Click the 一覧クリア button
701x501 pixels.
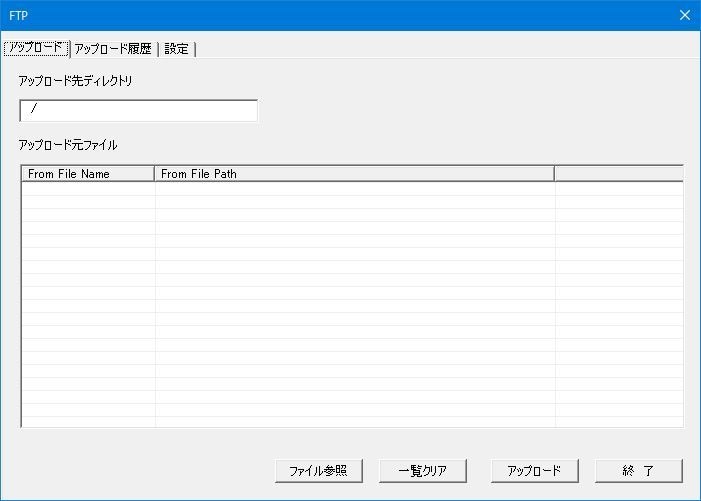(422, 471)
